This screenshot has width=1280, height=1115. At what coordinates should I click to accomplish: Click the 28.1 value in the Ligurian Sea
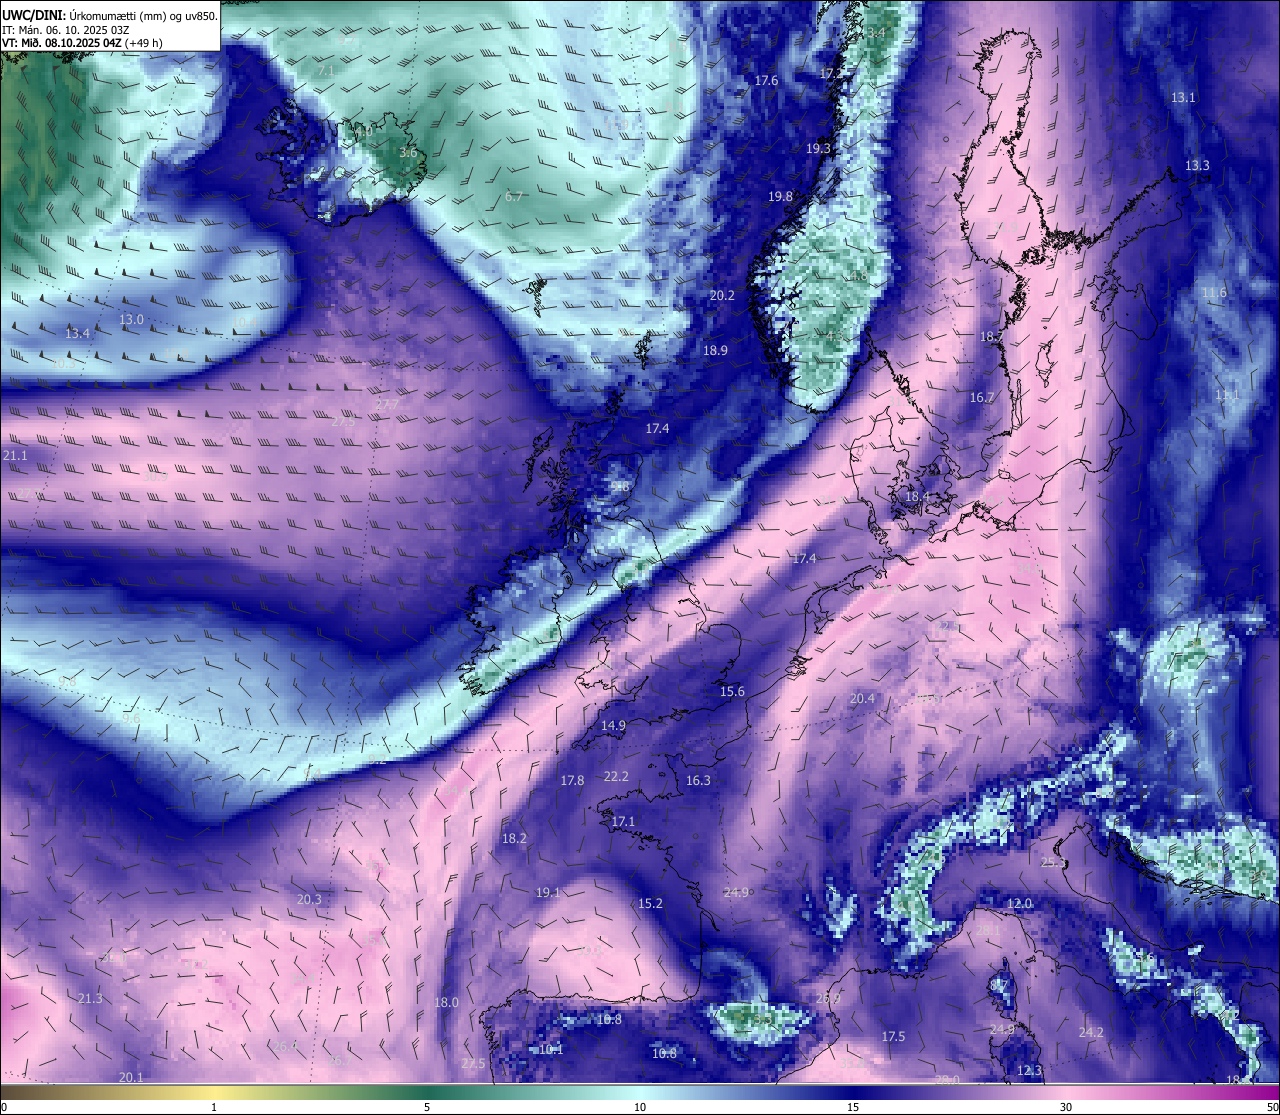[x=988, y=930]
